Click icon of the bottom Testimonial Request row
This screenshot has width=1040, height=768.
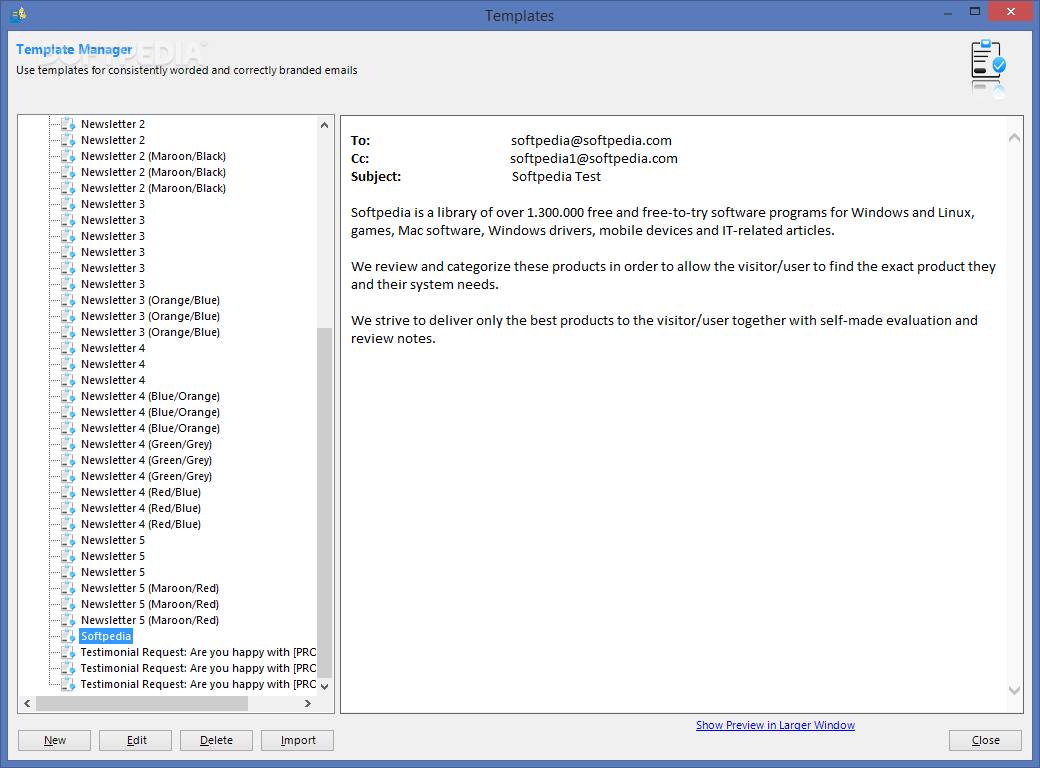coord(68,684)
